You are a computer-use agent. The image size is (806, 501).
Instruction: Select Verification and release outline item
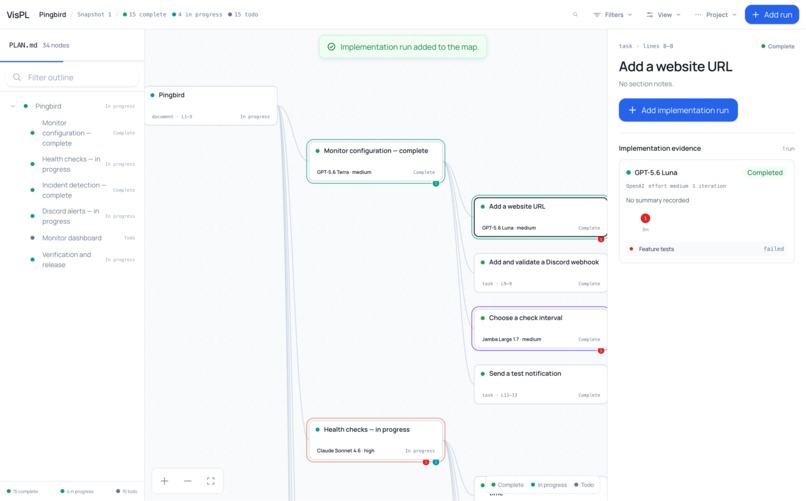pos(72,259)
